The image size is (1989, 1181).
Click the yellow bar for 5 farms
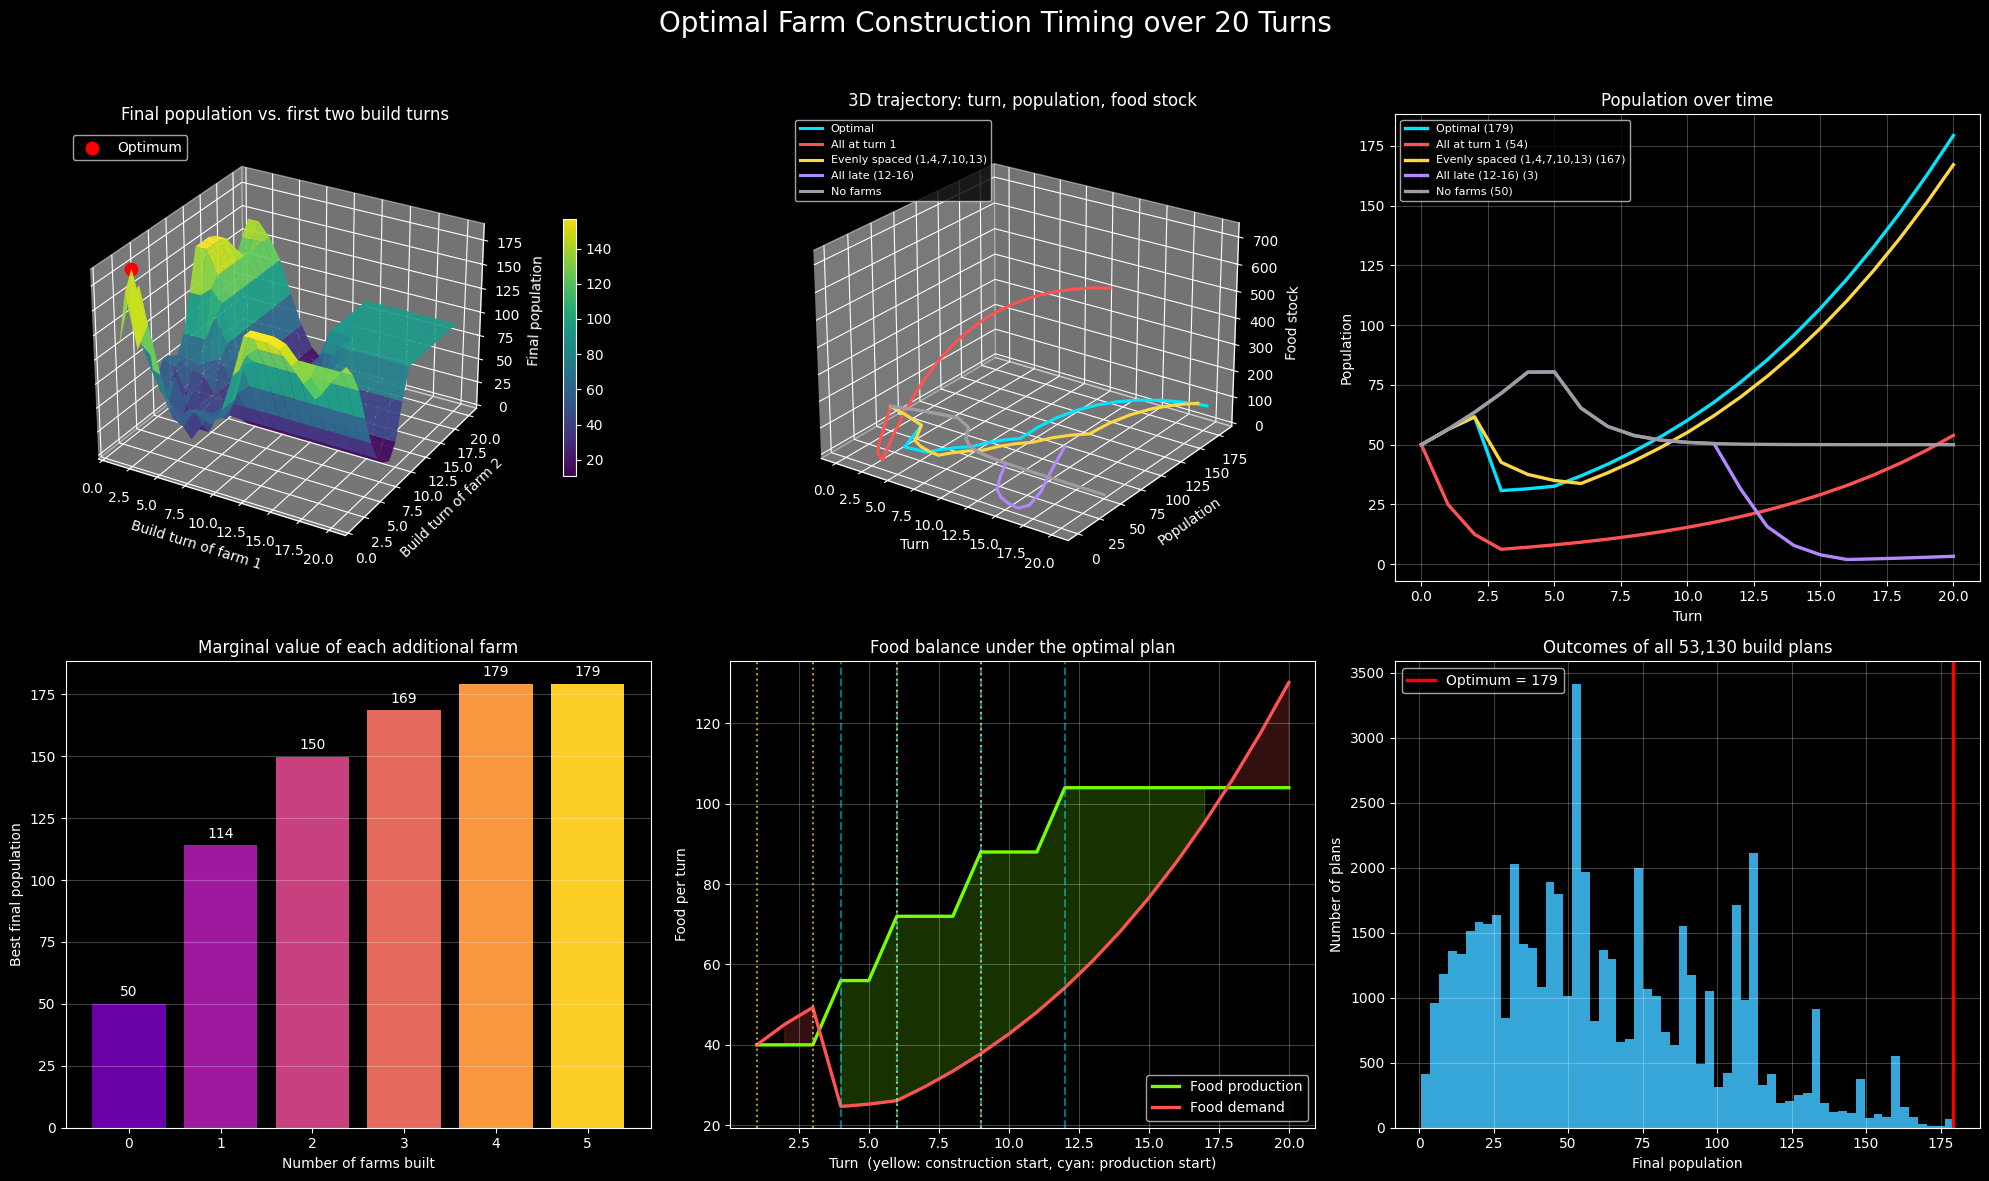coord(587,906)
